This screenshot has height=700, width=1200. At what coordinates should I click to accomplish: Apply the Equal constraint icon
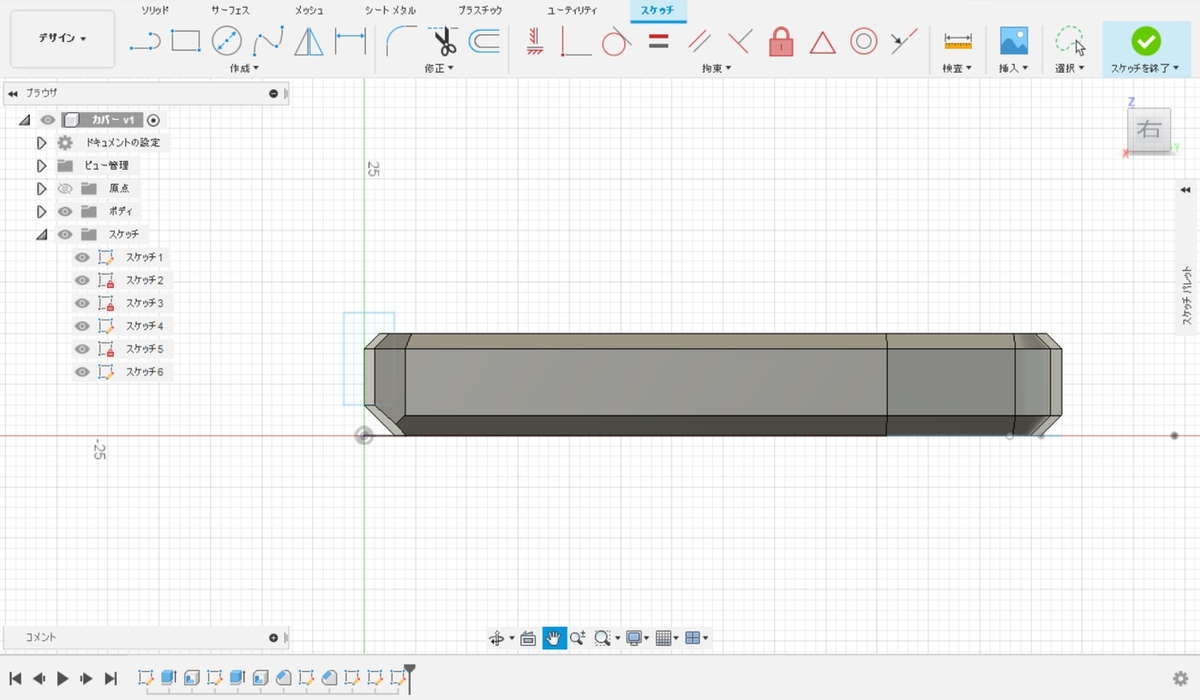(x=658, y=42)
